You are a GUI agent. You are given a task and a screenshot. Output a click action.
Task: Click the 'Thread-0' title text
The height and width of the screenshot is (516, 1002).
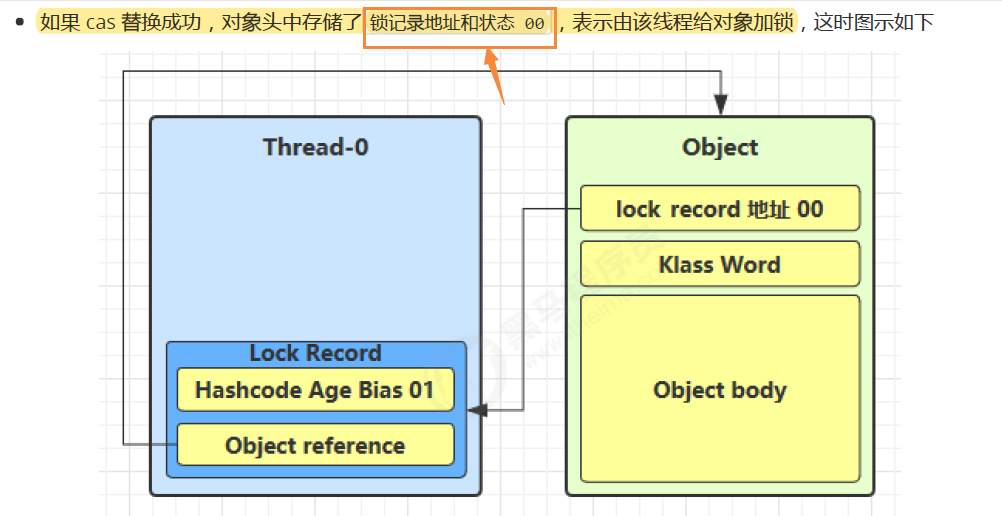(316, 147)
